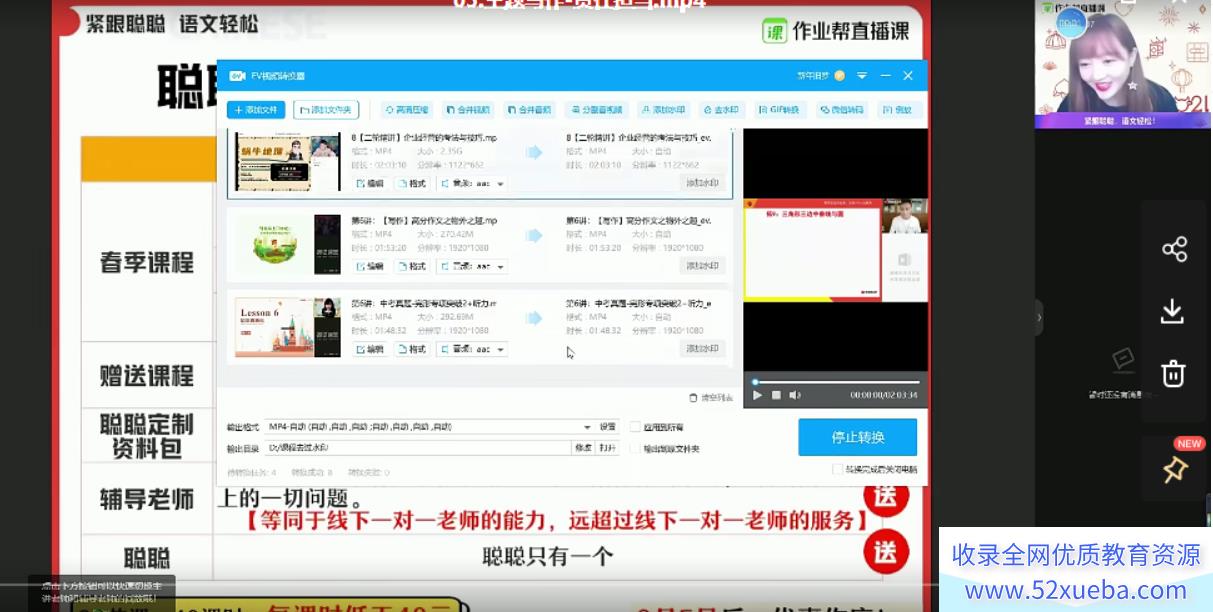Click the 设置 button beside output format
Viewport: 1213px width, 612px height.
(608, 427)
